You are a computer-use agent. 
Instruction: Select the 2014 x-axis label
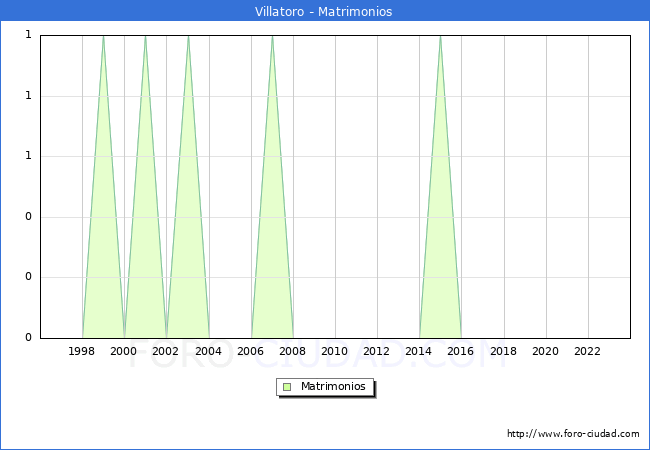pyautogui.click(x=419, y=351)
